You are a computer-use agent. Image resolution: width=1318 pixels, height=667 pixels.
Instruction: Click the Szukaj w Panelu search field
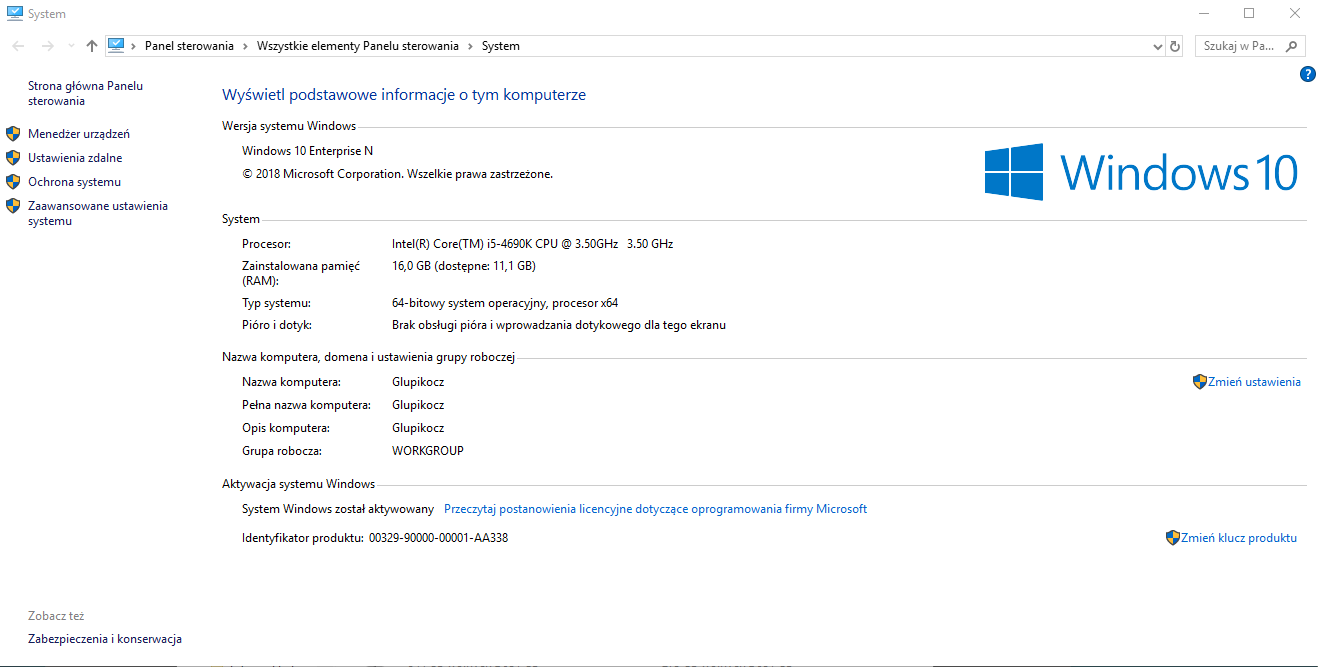[x=1238, y=46]
